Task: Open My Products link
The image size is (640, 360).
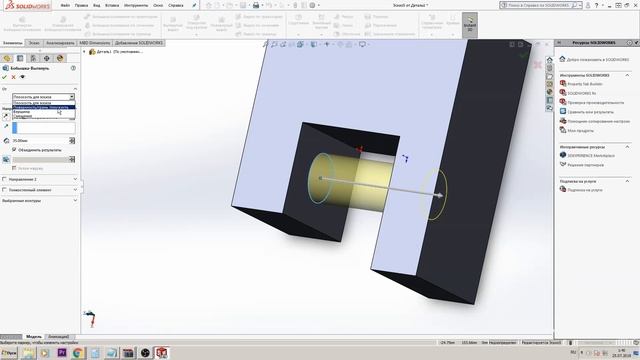Action: click(580, 131)
